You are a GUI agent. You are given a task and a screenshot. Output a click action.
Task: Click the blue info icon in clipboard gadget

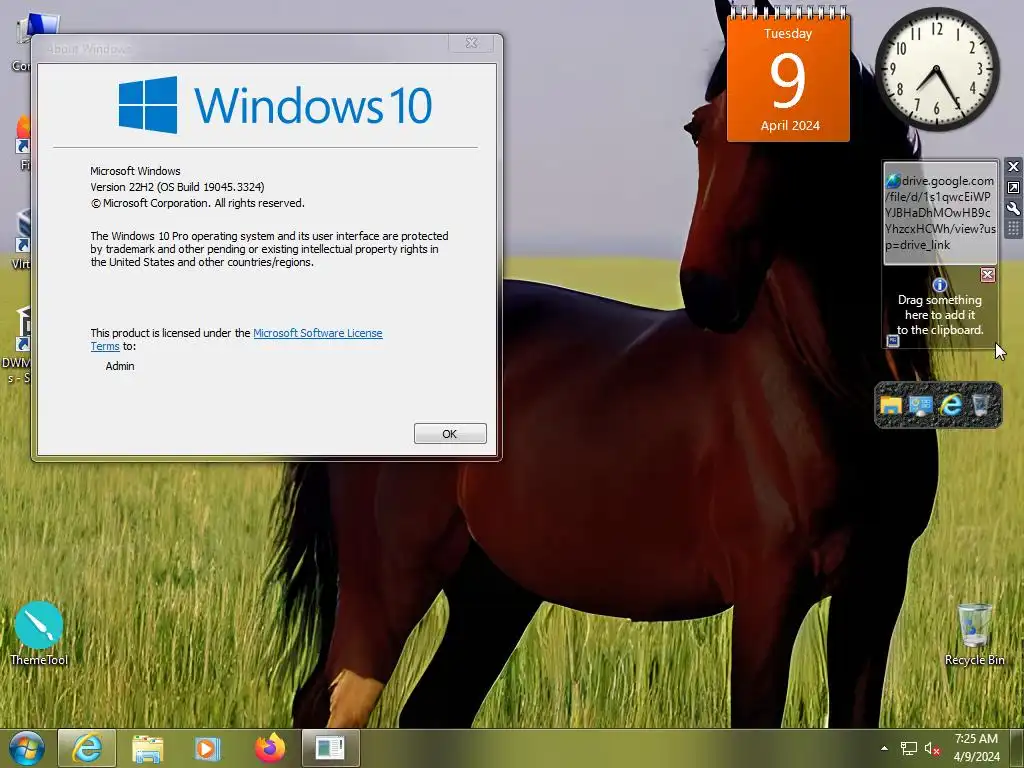point(940,285)
